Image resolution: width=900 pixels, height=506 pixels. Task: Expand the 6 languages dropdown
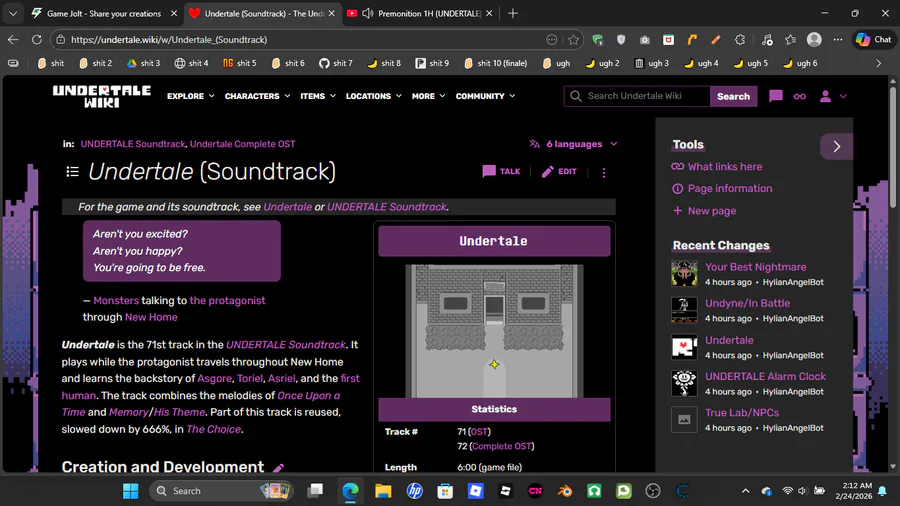[573, 144]
